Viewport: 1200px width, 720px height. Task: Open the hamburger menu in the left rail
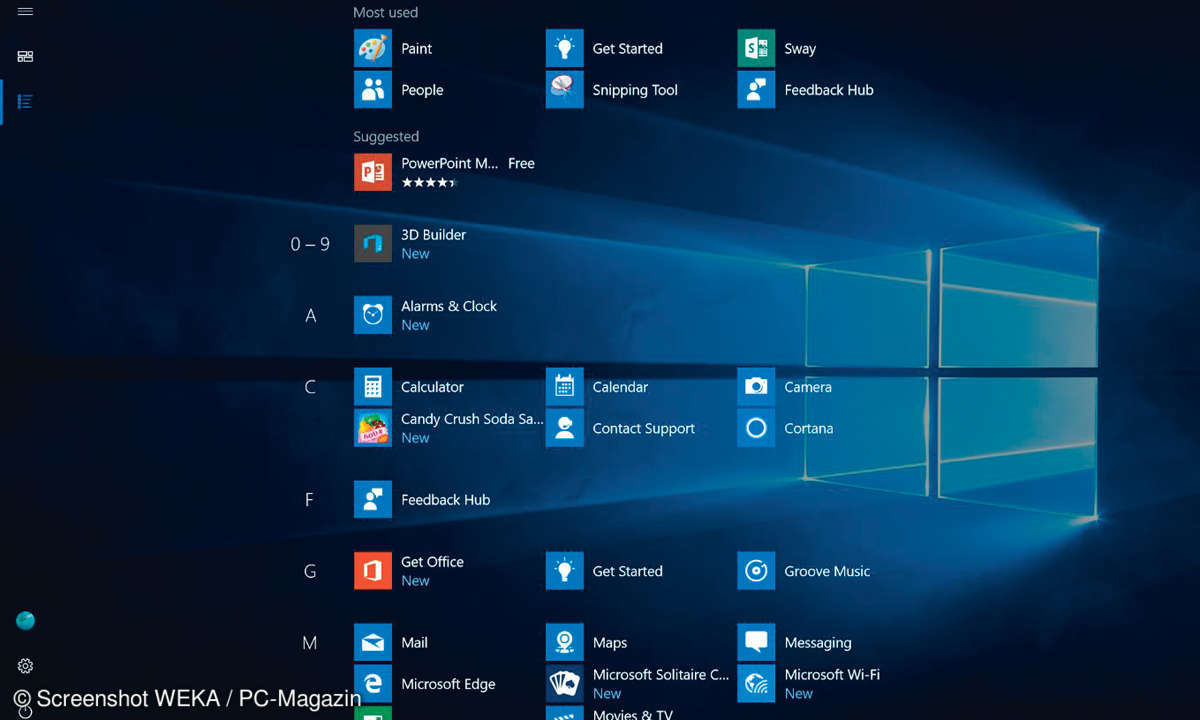(25, 12)
